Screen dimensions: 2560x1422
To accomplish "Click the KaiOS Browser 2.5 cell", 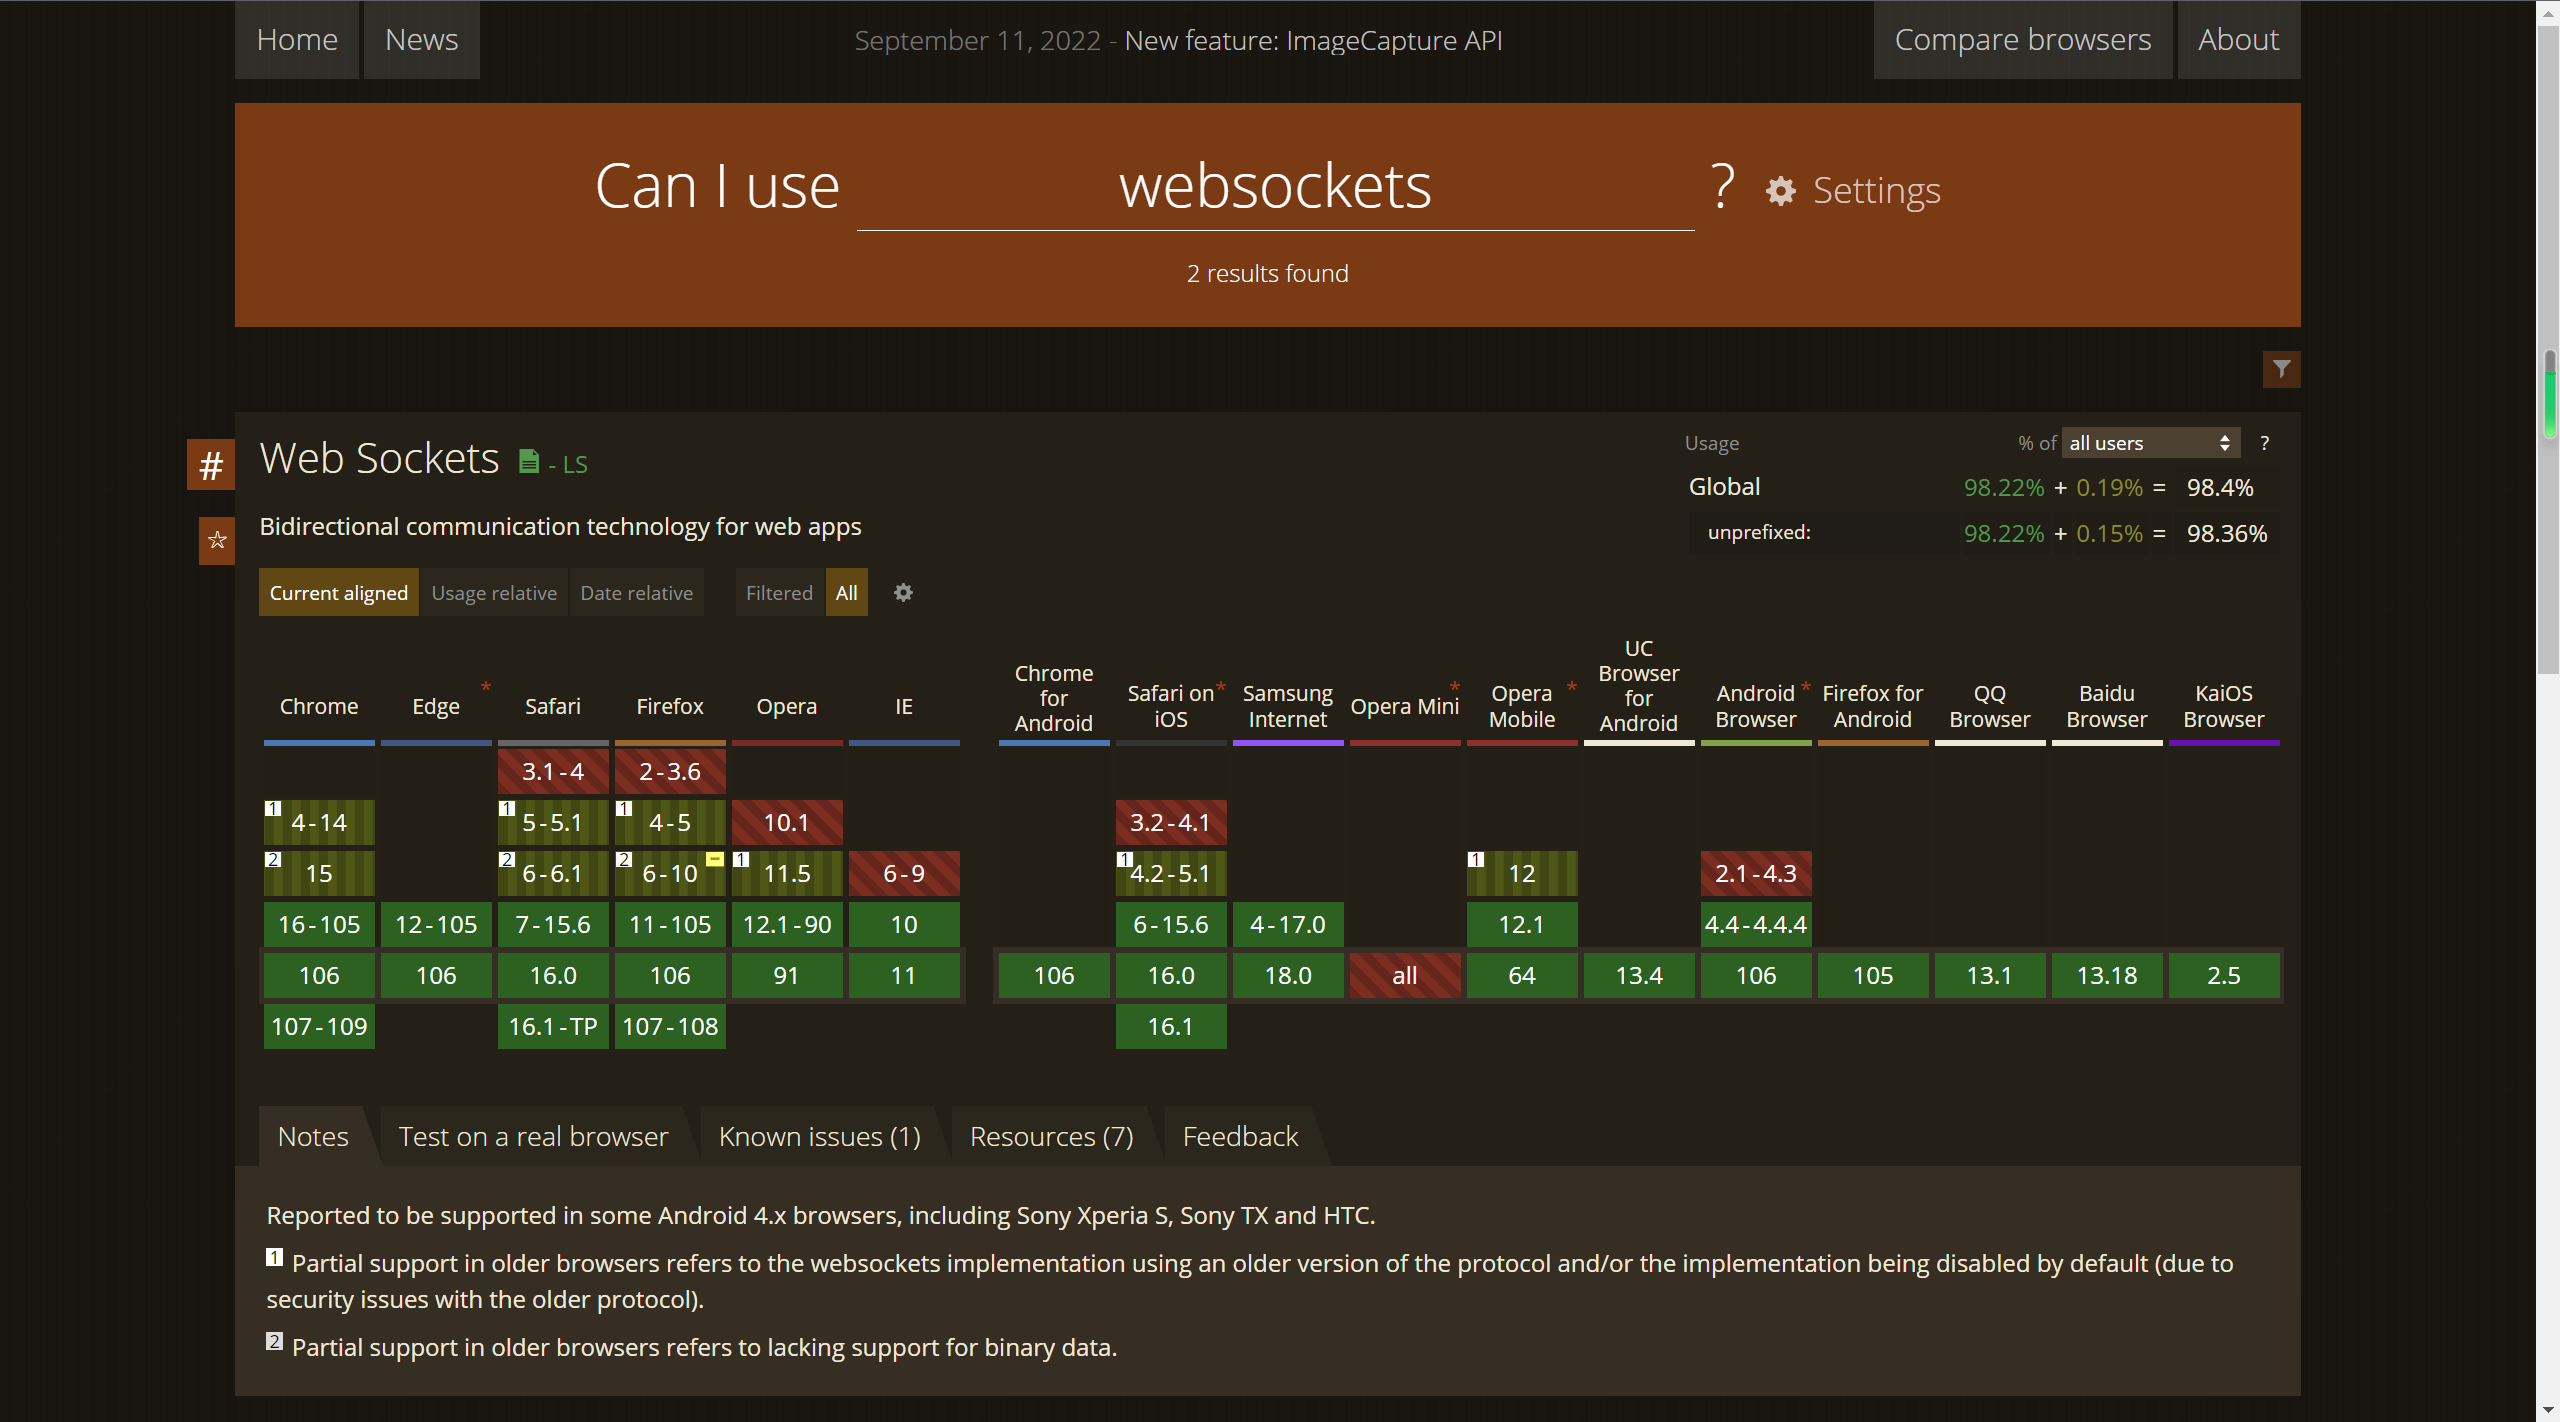I will [2224, 976].
